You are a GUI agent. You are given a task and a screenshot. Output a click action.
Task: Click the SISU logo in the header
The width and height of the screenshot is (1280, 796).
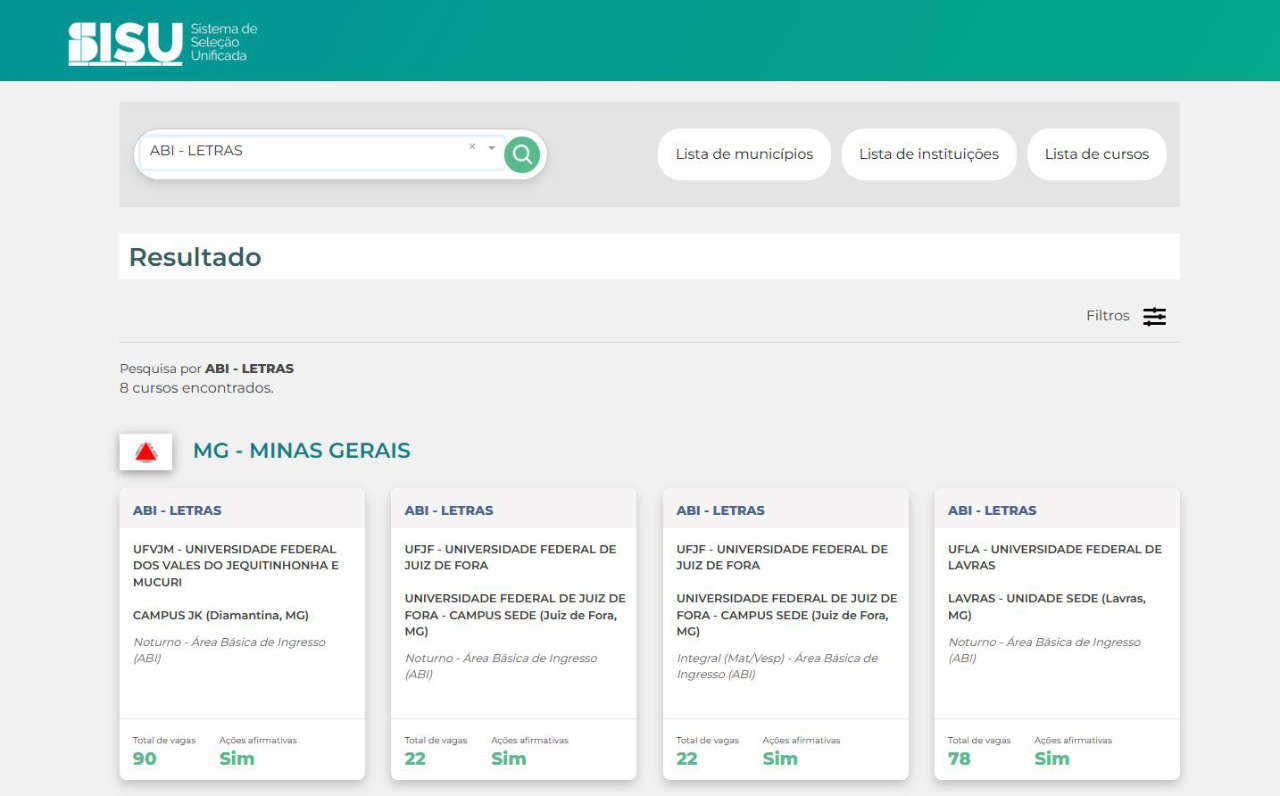click(x=126, y=44)
